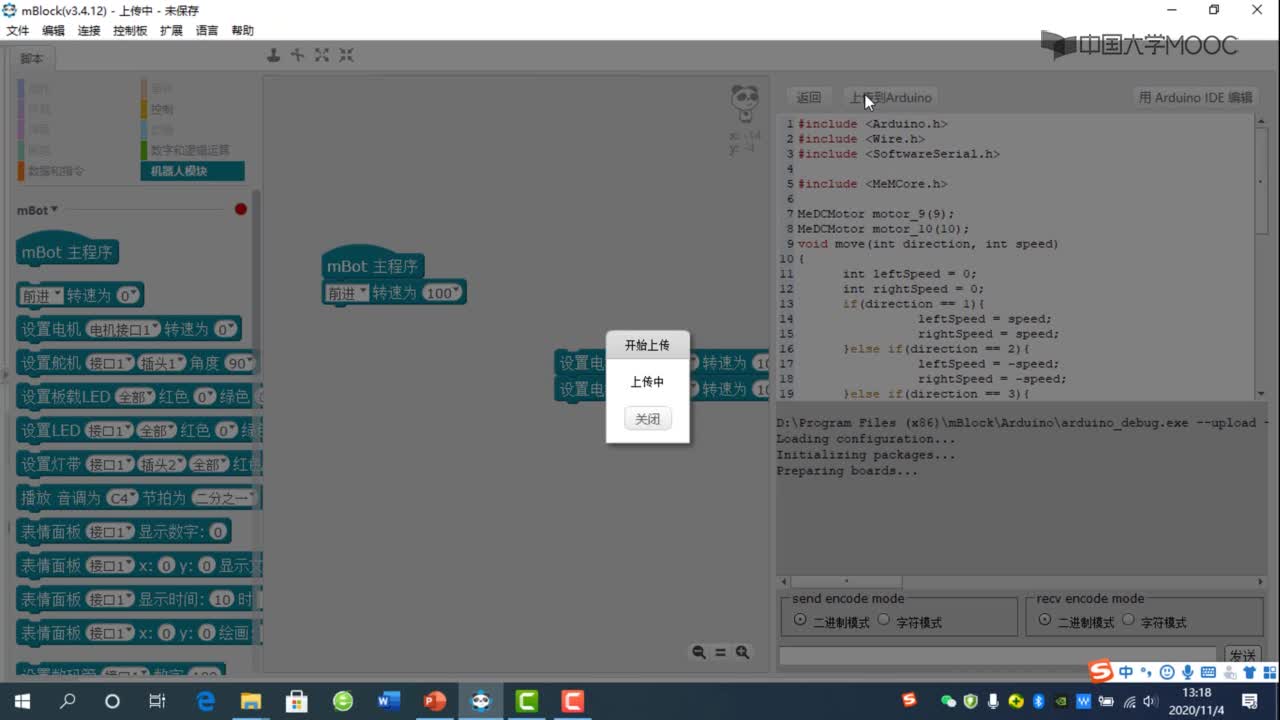Select the 数字和逻辑运算 block category

coord(190,150)
